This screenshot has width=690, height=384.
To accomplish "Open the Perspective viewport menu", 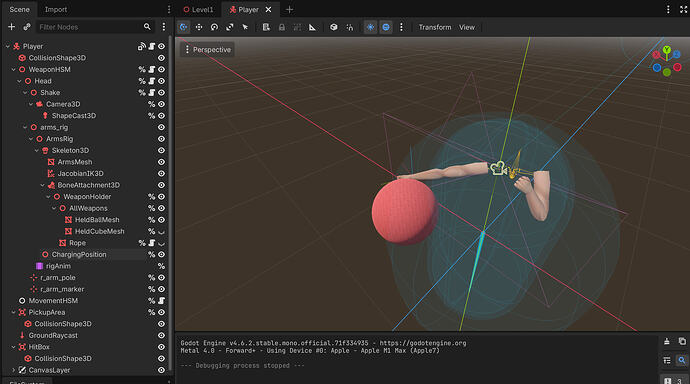I will coord(207,50).
